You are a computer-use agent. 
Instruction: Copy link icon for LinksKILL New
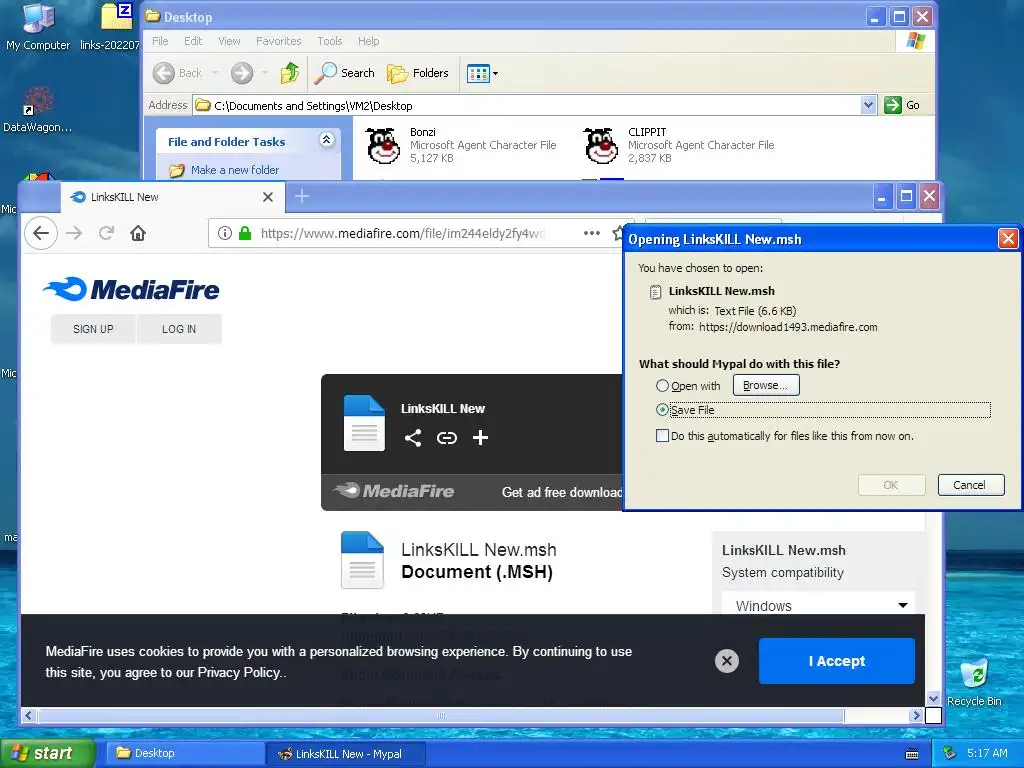[447, 438]
